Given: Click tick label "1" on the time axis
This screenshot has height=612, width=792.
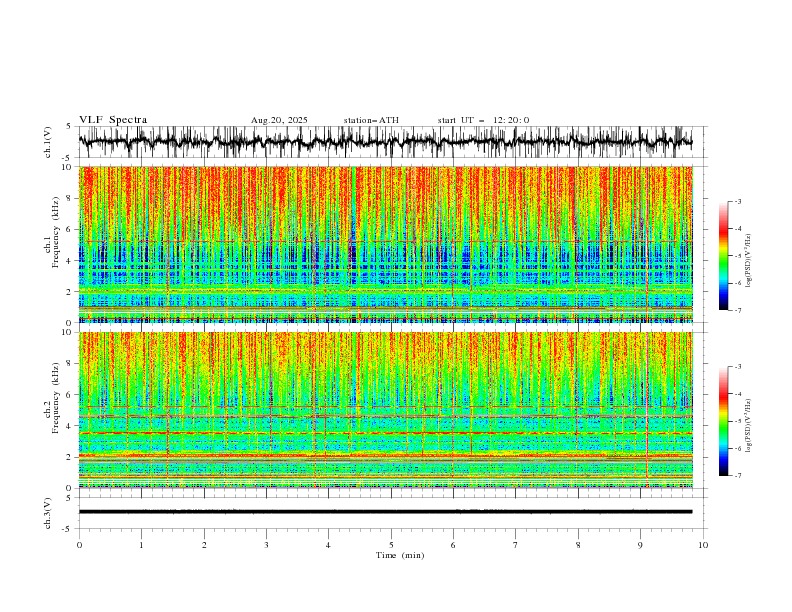Looking at the screenshot, I should (141, 545).
